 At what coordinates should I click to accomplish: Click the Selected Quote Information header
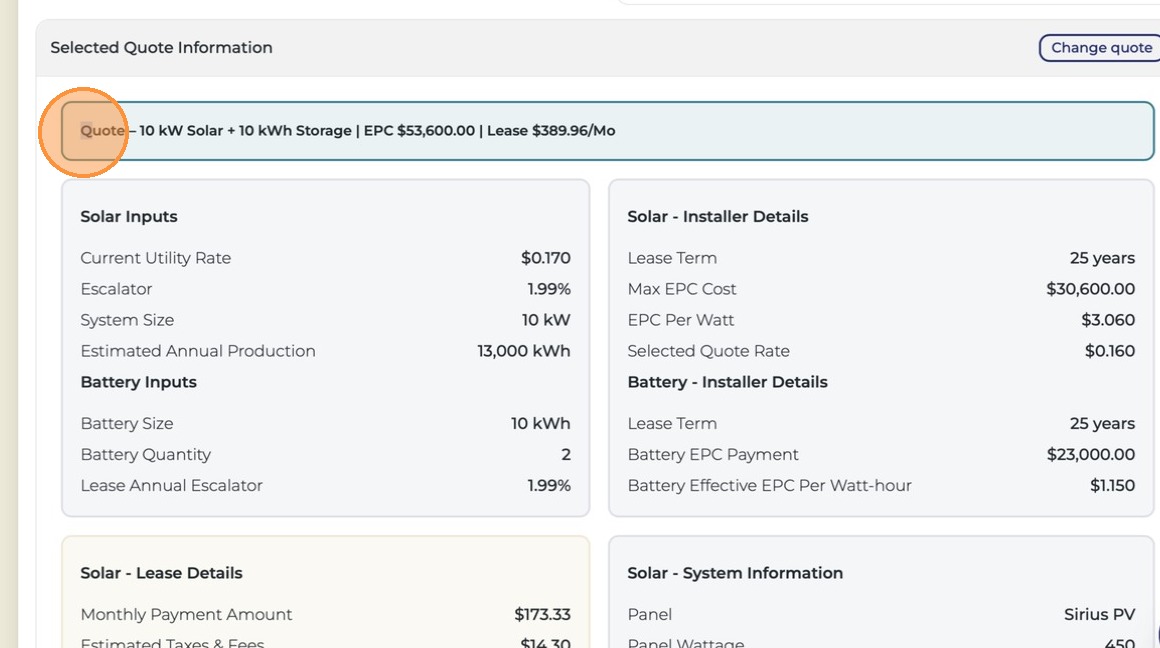(x=161, y=48)
